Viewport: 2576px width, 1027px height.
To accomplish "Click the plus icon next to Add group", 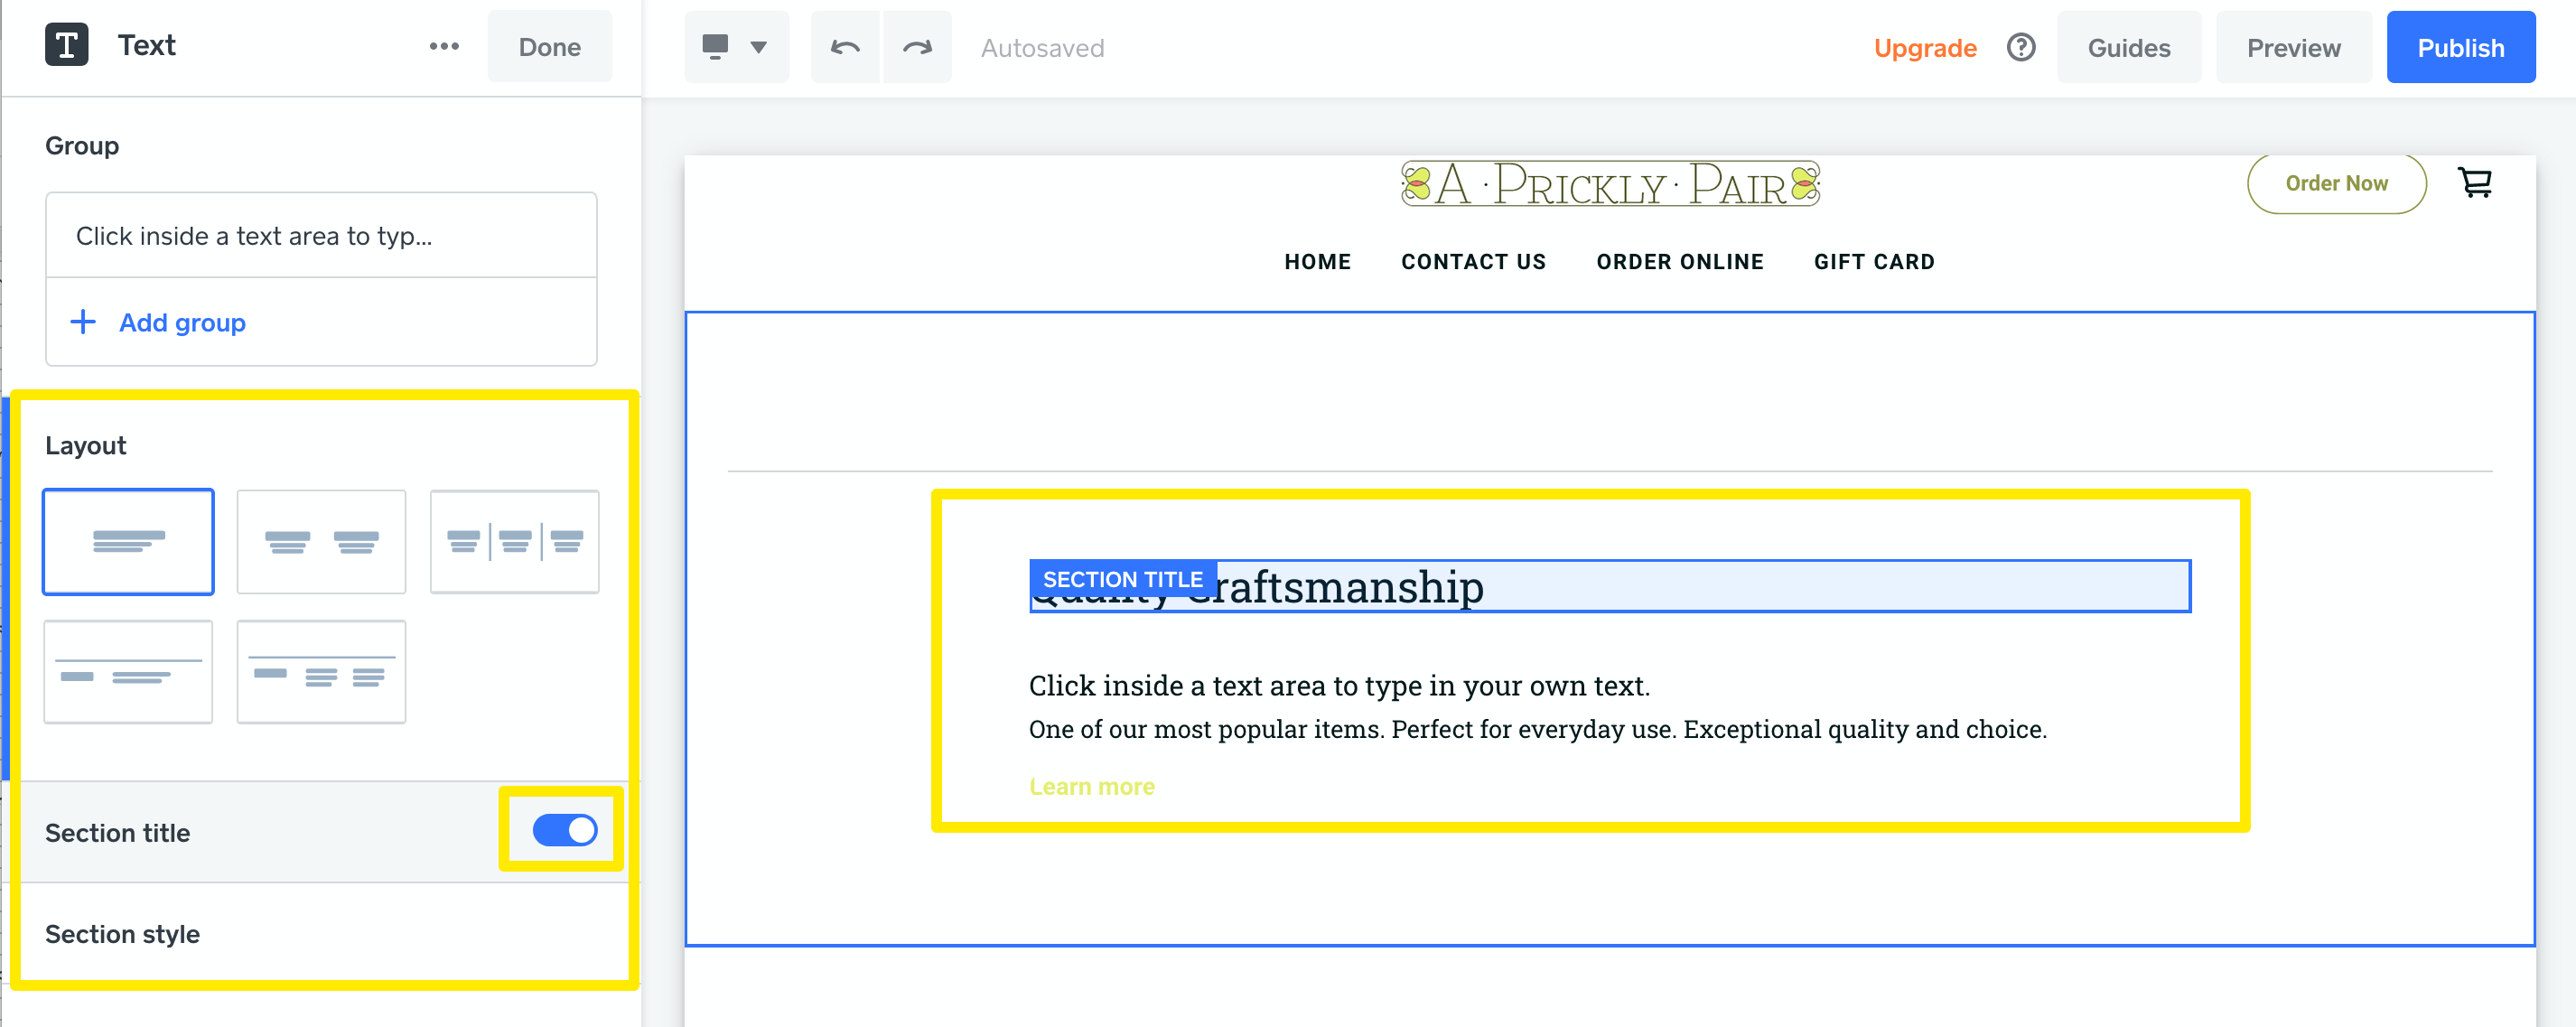I will click(82, 322).
